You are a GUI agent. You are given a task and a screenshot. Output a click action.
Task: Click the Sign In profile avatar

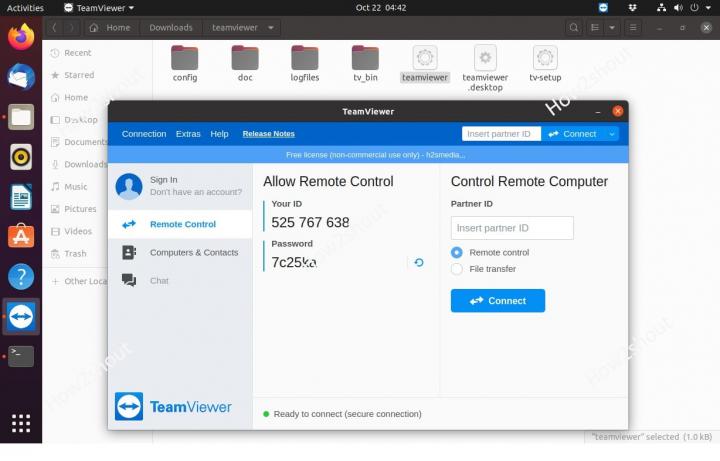129,186
